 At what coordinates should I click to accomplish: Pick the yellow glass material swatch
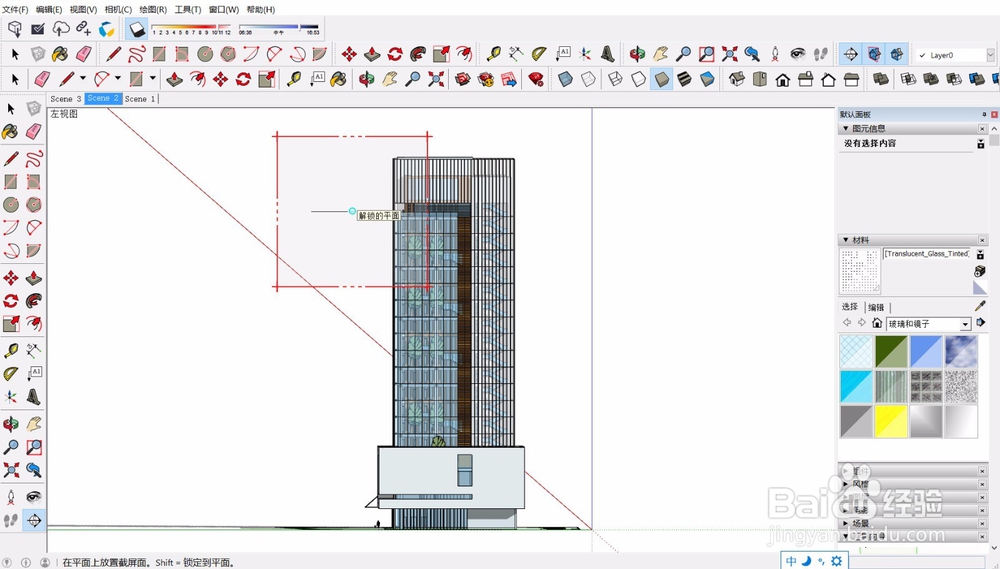(x=891, y=421)
